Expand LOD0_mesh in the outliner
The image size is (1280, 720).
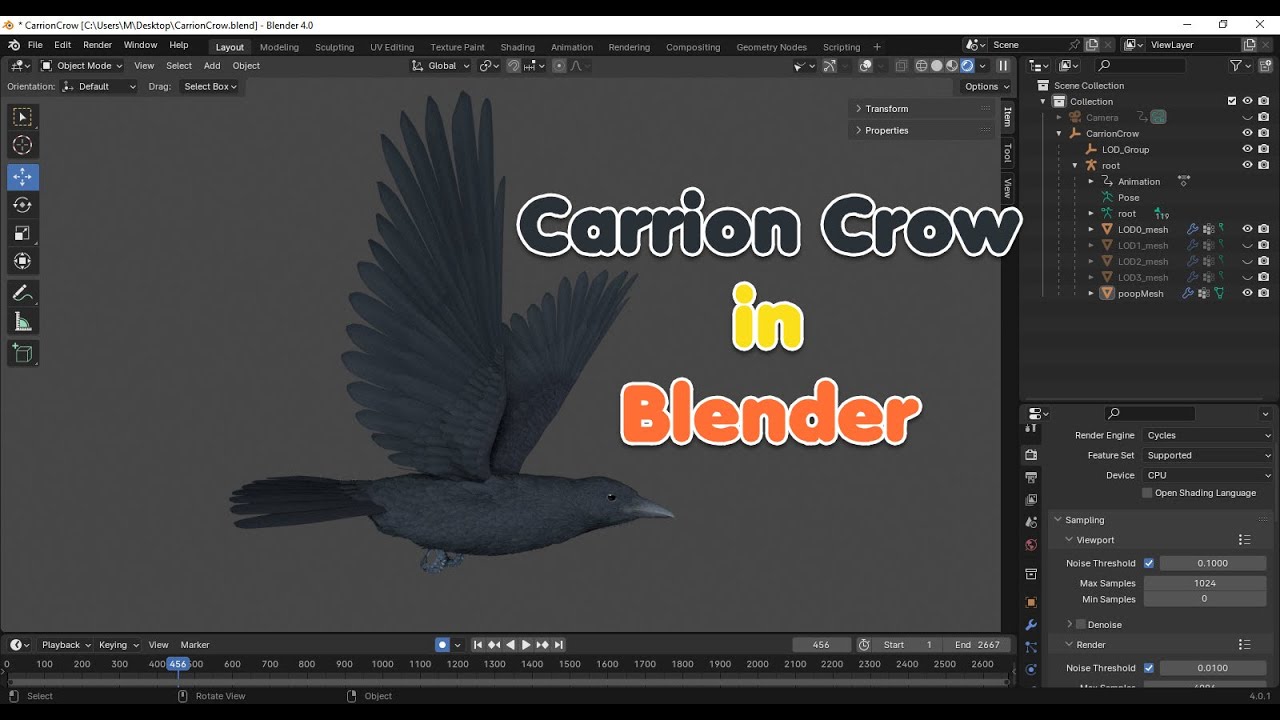tap(1091, 229)
